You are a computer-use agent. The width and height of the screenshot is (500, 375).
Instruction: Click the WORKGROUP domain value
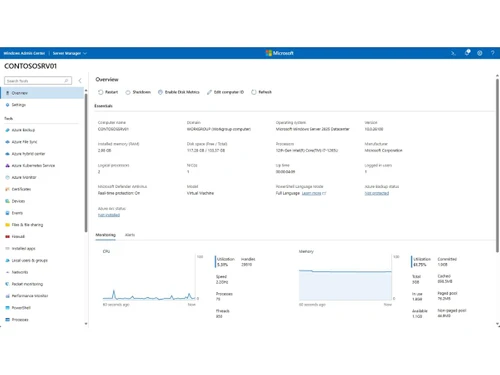coord(219,129)
